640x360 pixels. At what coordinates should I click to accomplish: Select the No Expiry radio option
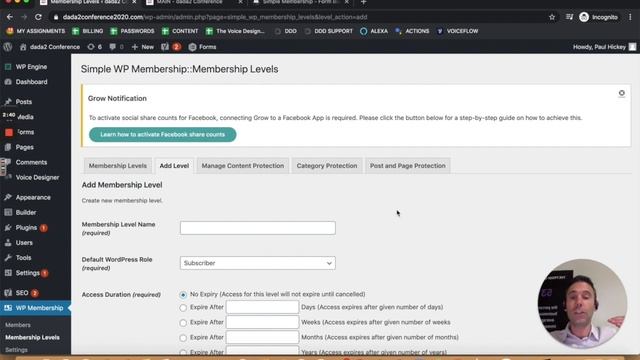183,295
